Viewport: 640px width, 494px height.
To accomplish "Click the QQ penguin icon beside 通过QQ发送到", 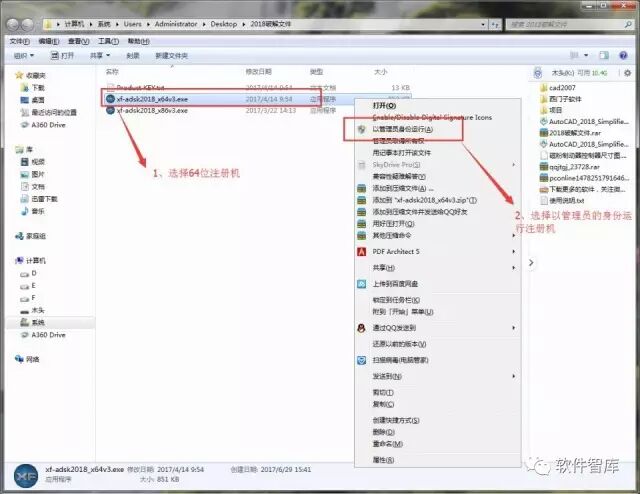I will tap(361, 328).
